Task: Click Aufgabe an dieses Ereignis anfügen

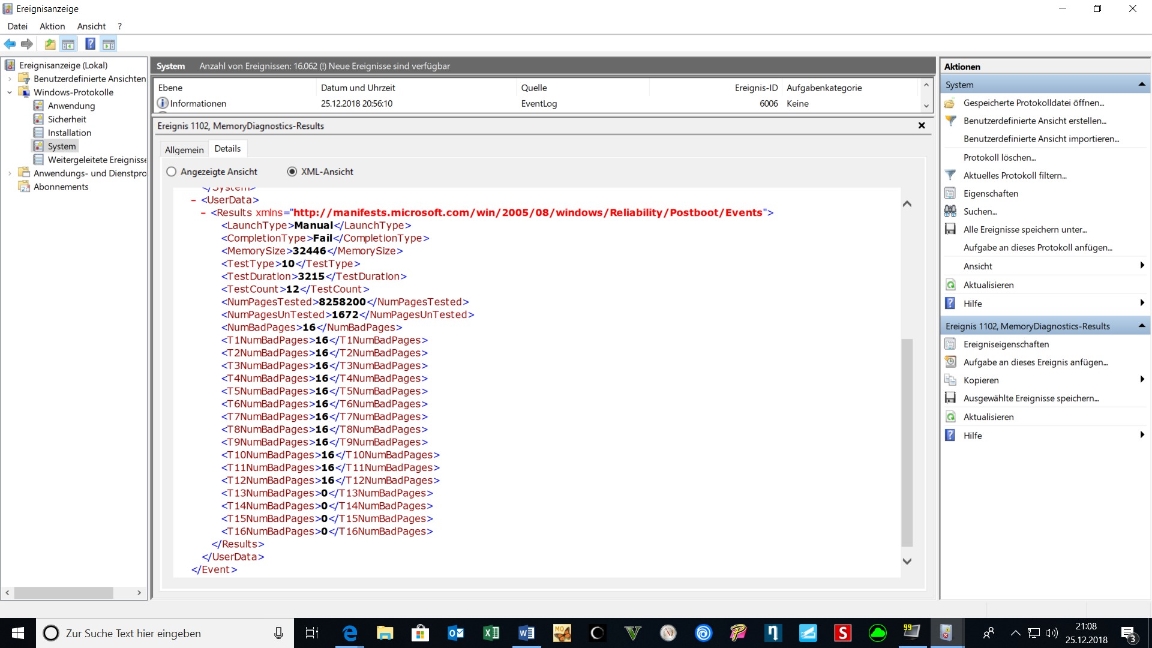Action: 1035,362
